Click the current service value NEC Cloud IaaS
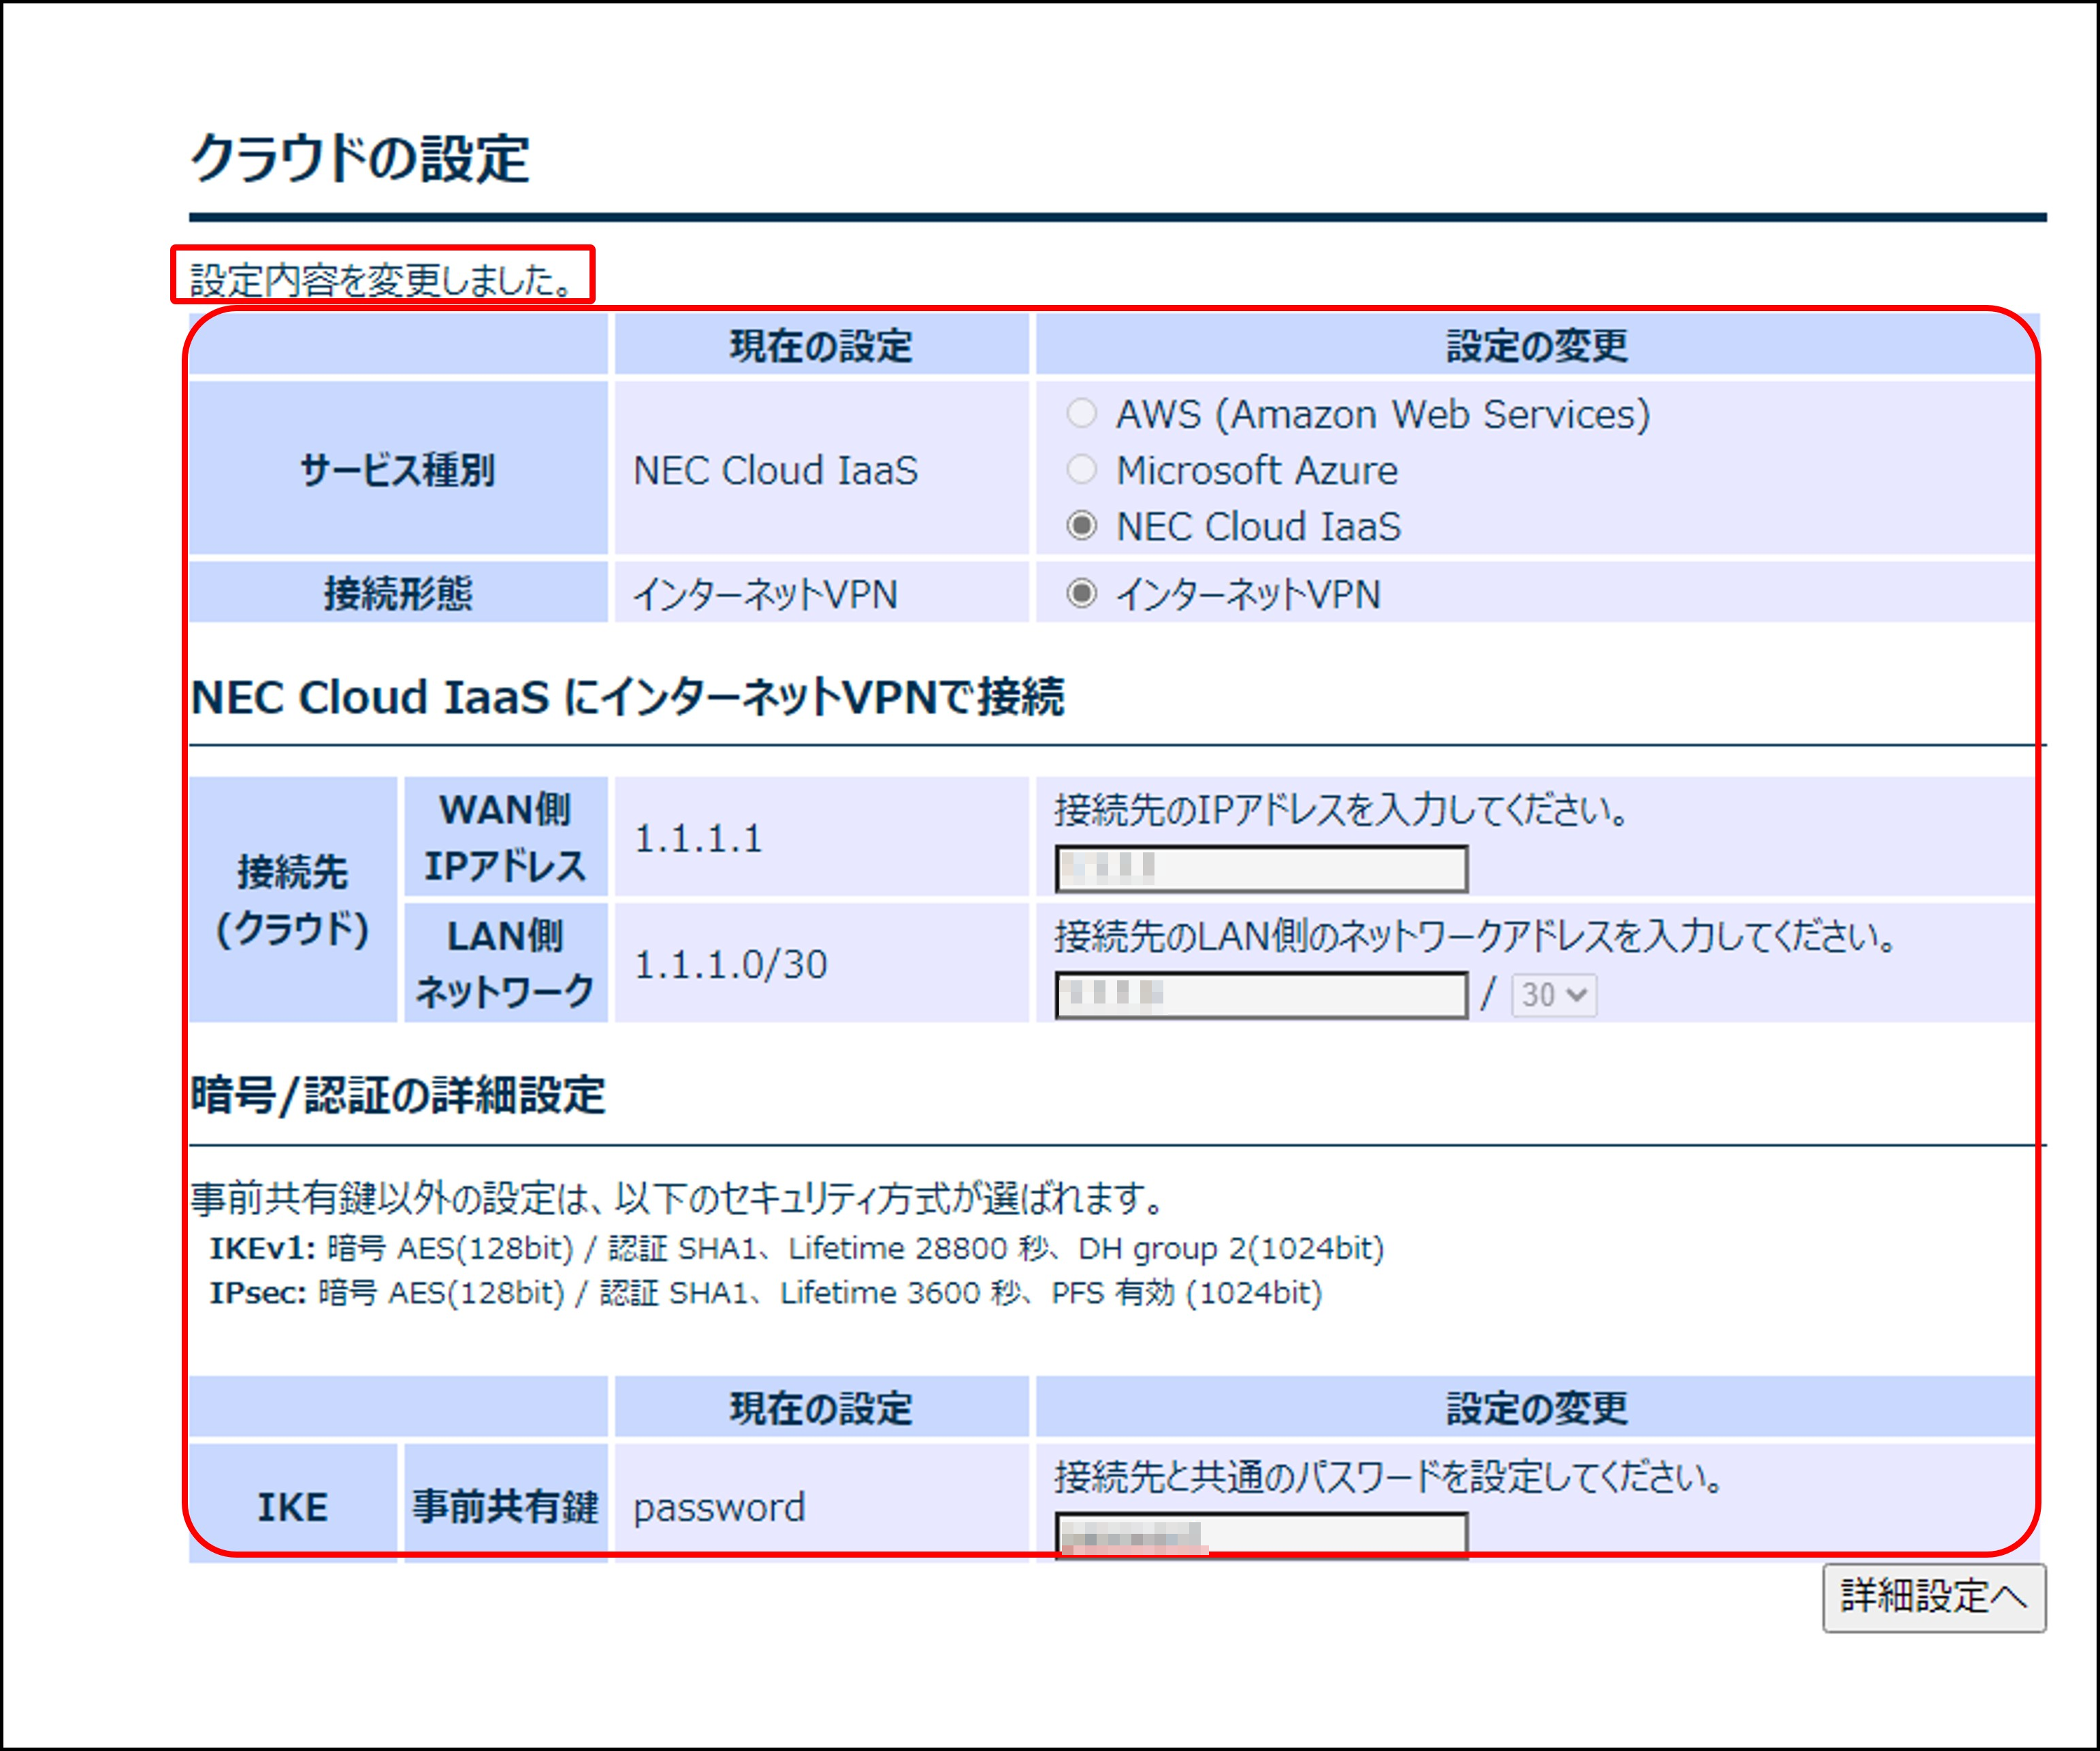Viewport: 2100px width, 1751px height. 775,470
